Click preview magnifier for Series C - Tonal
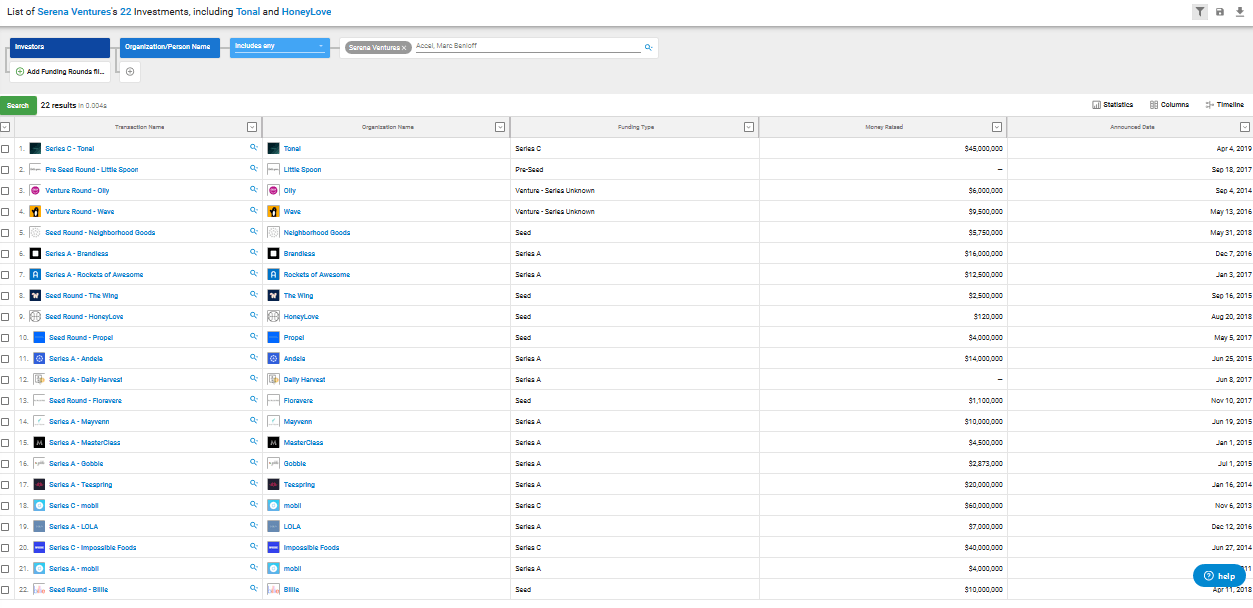The image size is (1253, 608). [x=254, y=148]
